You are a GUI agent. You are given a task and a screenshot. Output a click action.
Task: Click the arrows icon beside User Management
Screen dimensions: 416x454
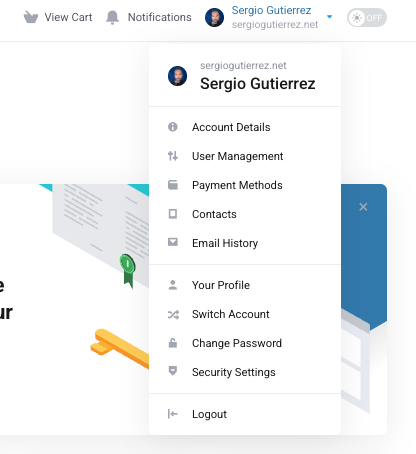pos(173,156)
